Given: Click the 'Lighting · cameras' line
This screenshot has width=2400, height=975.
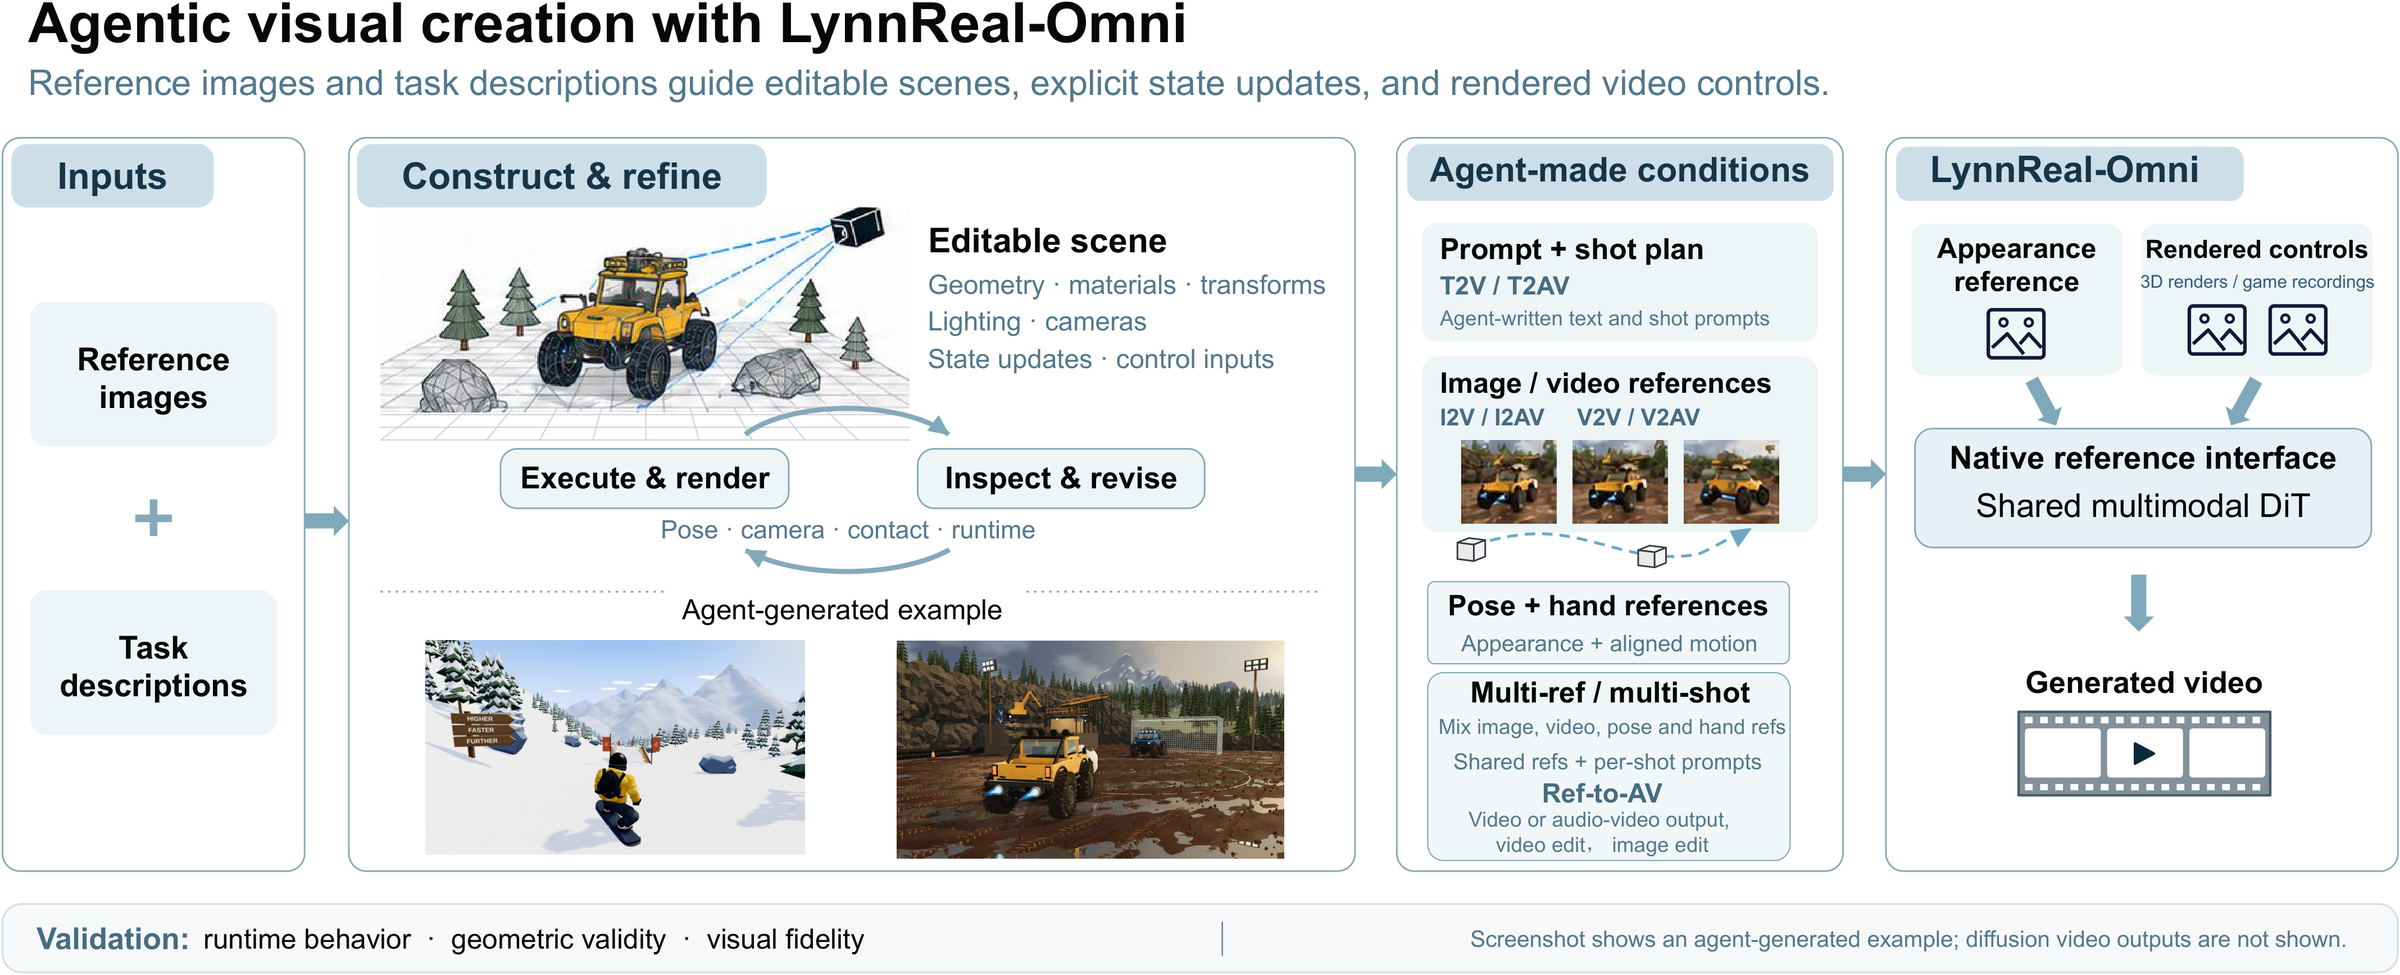Looking at the screenshot, I should [1037, 322].
